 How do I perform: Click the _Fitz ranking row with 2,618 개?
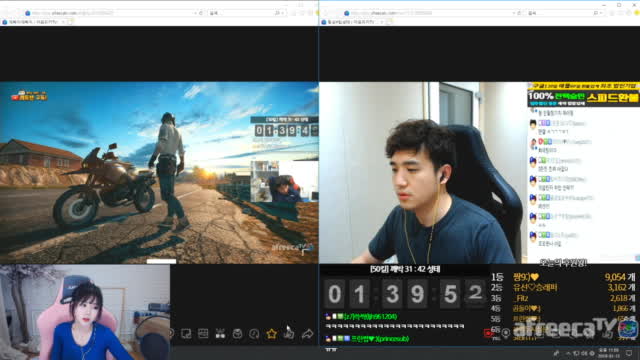(x=563, y=298)
